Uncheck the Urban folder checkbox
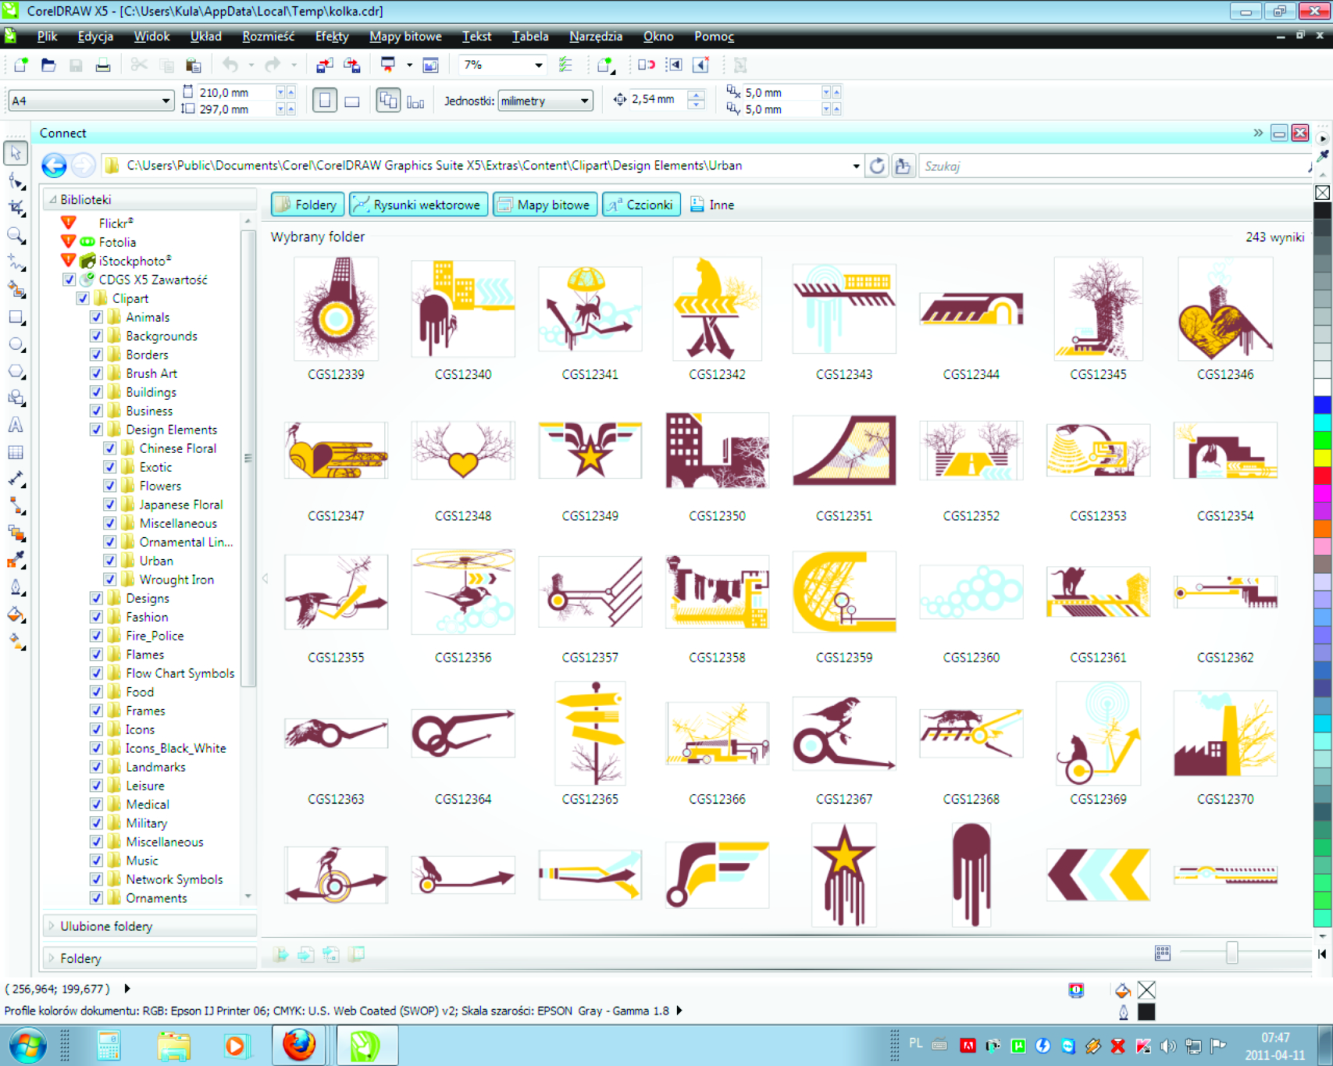Viewport: 1333px width, 1066px height. coord(110,561)
